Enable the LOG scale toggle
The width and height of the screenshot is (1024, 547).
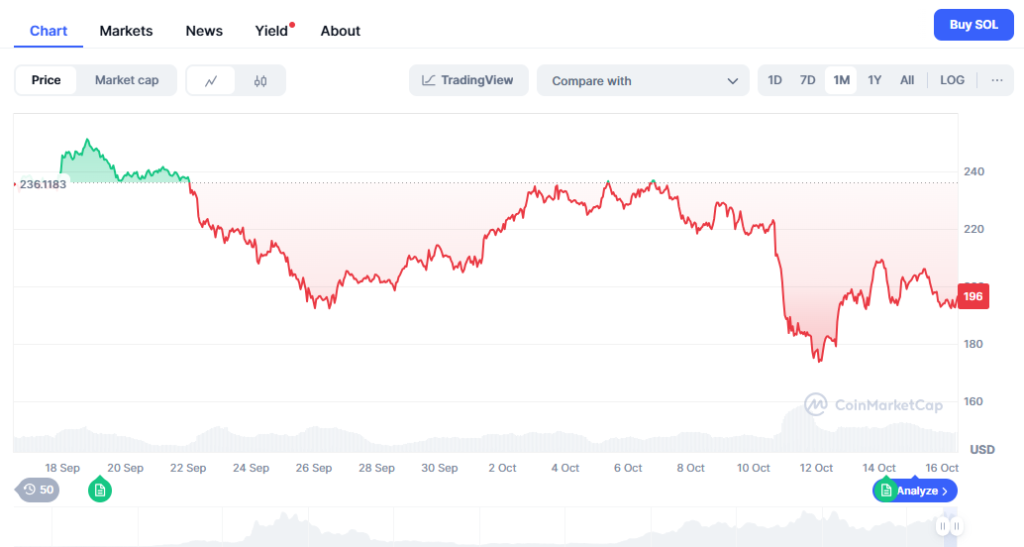click(x=952, y=80)
